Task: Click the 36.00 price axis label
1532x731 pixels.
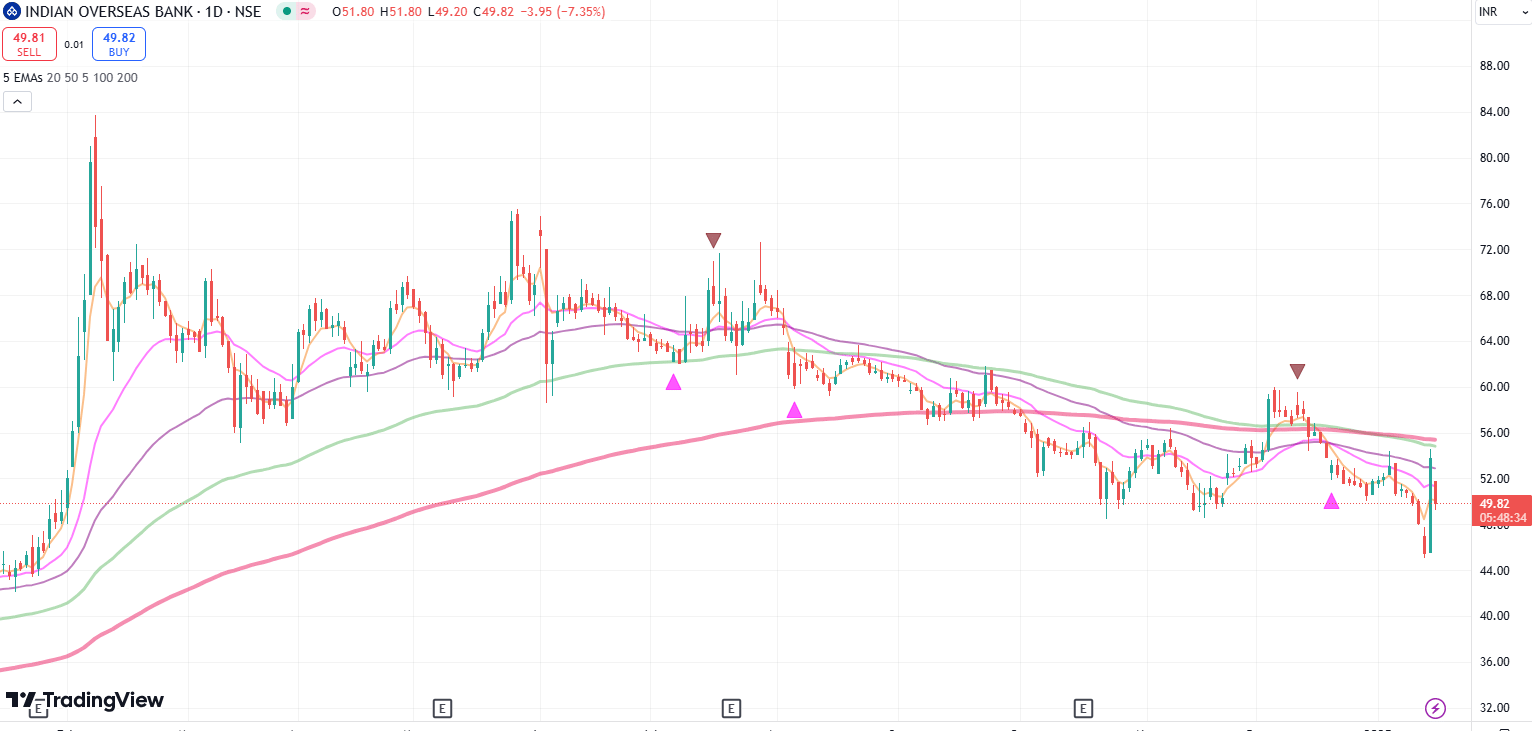Action: [x=1494, y=662]
